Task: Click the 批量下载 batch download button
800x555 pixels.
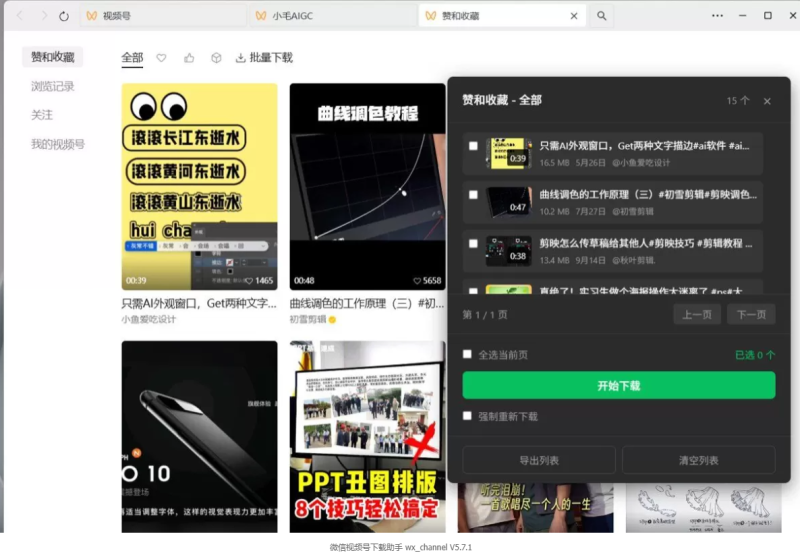Action: [x=264, y=58]
